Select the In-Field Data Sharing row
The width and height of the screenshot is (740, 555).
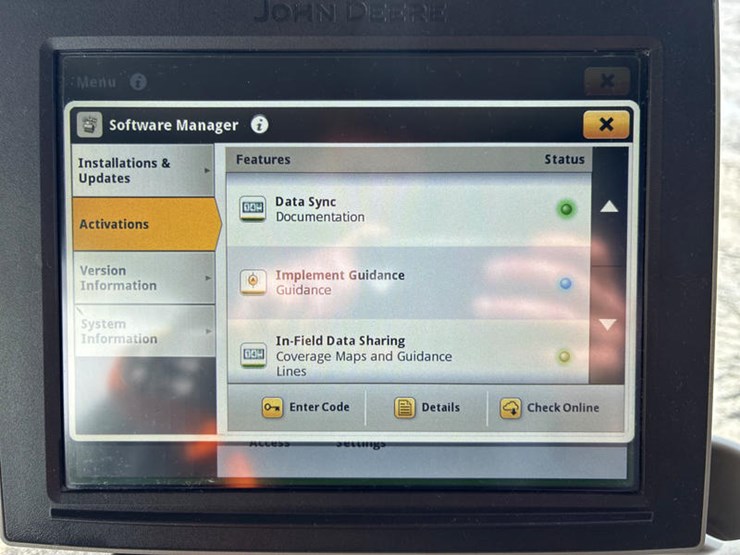click(x=408, y=352)
